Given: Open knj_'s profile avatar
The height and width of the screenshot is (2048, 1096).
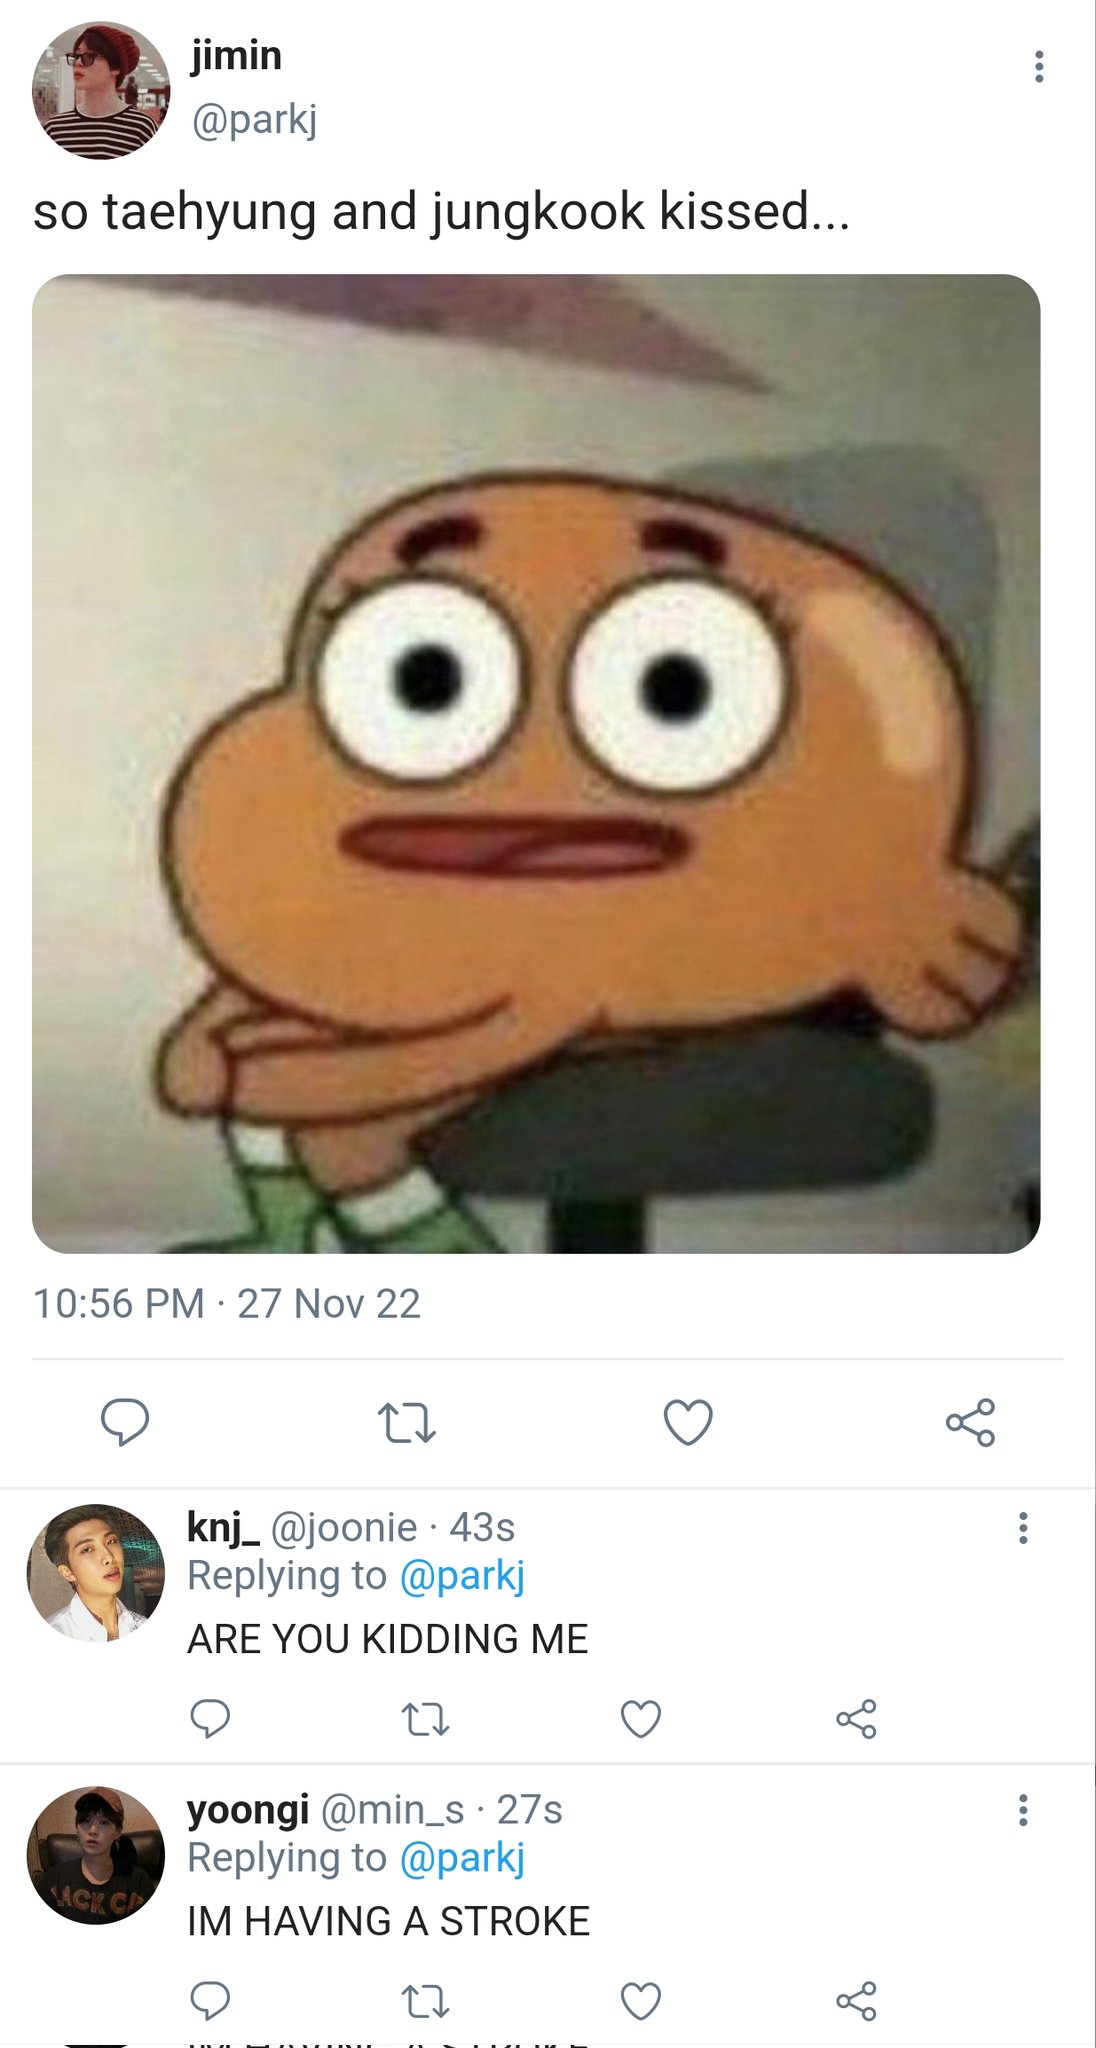Looking at the screenshot, I should (x=96, y=1572).
